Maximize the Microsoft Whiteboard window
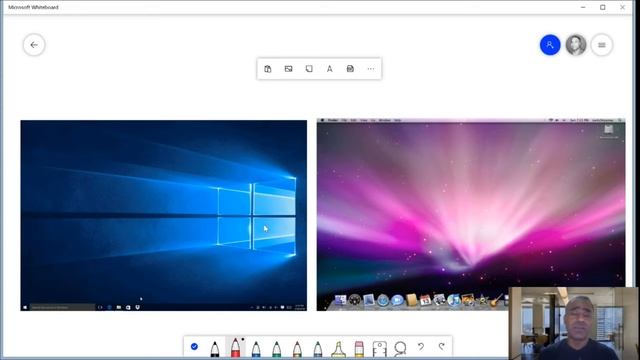The image size is (640, 360). (x=602, y=7)
